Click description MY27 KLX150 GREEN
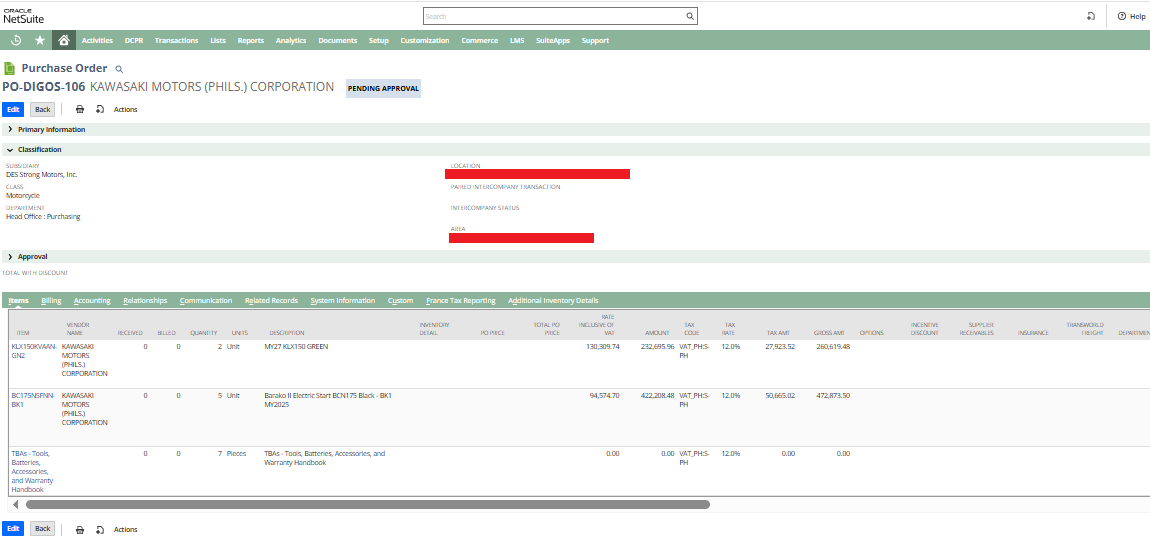1150x540 pixels. coord(296,346)
